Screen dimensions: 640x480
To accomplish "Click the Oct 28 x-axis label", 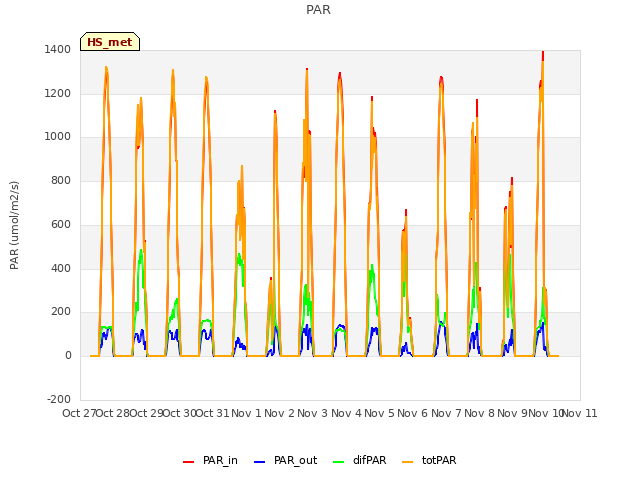I will click(x=113, y=413).
